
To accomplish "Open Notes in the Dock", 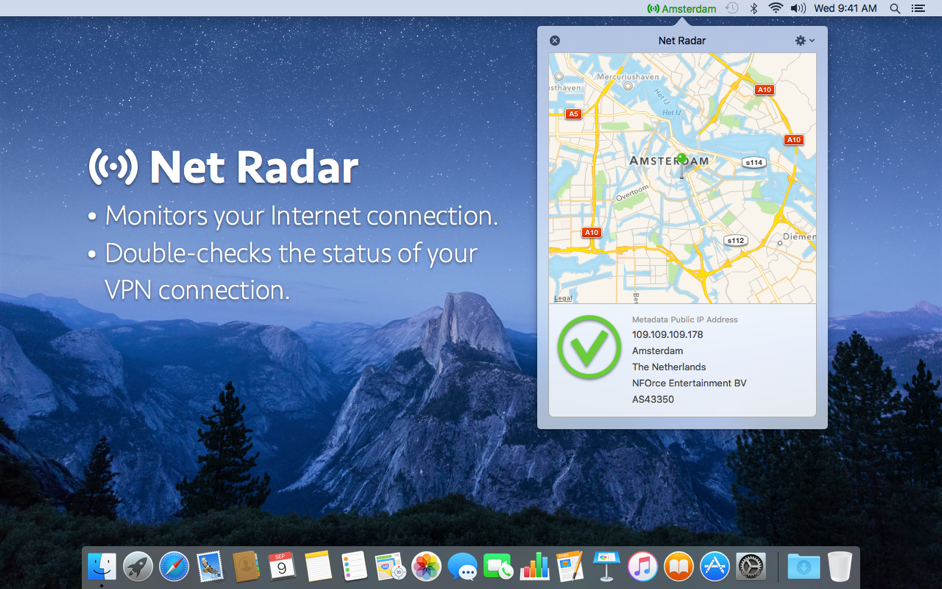I will click(x=318, y=566).
